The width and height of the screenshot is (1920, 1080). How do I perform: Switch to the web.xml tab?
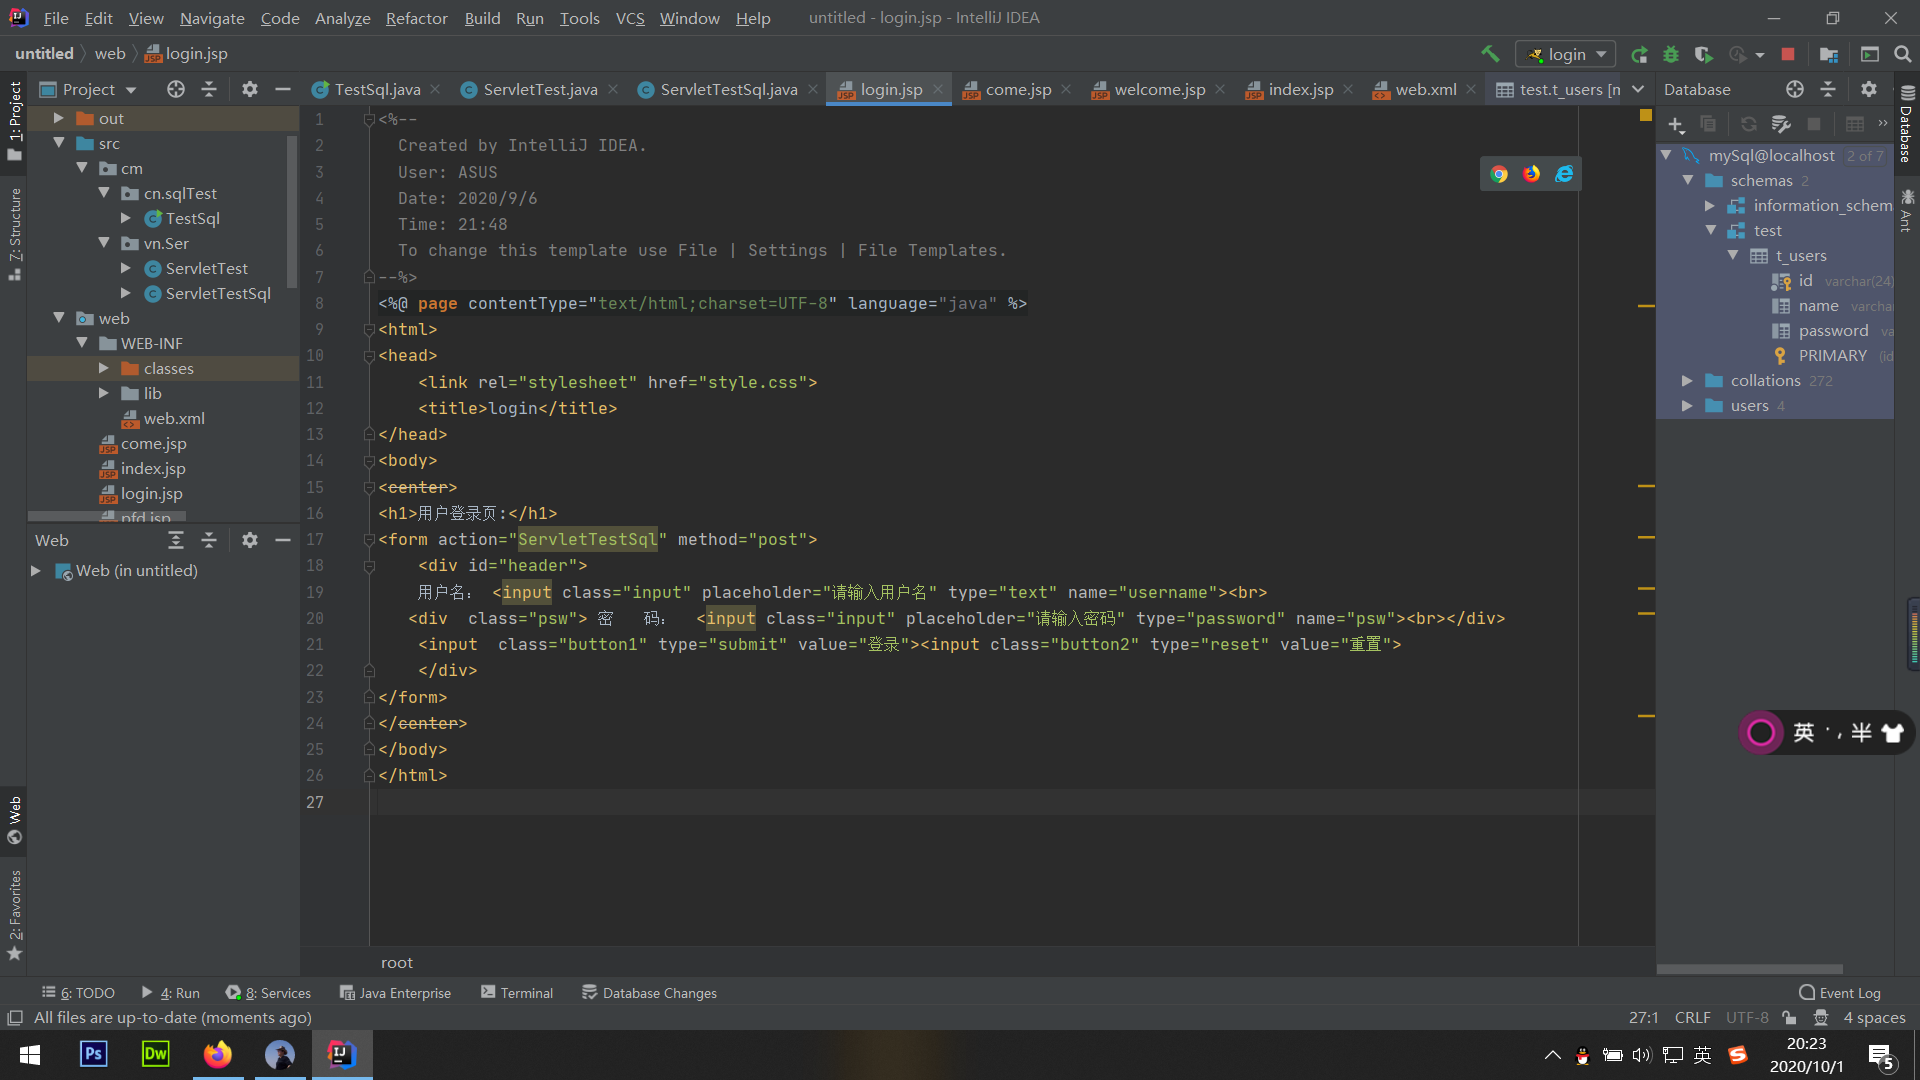point(1425,89)
